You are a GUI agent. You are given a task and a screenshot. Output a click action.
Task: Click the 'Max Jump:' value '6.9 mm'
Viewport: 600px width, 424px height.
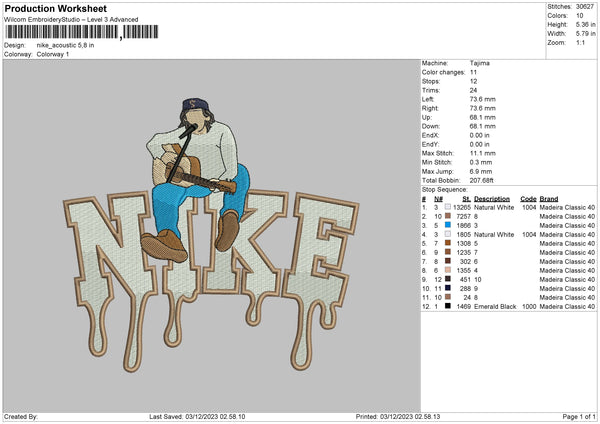click(x=481, y=171)
